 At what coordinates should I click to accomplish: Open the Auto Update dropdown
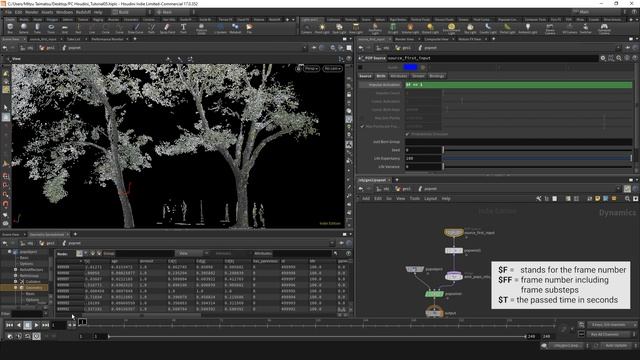click(617, 345)
